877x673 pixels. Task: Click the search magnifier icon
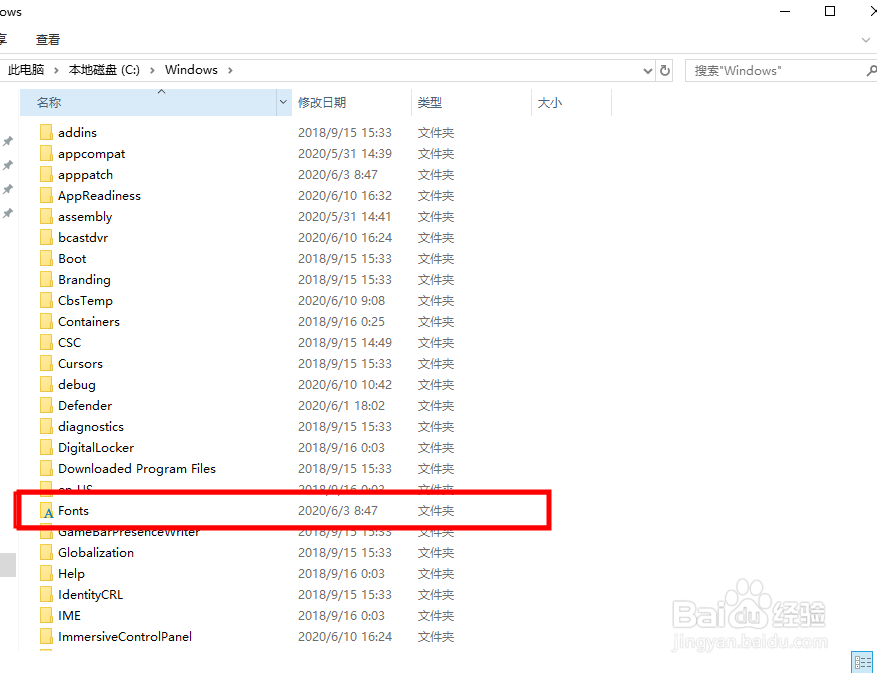tap(871, 70)
